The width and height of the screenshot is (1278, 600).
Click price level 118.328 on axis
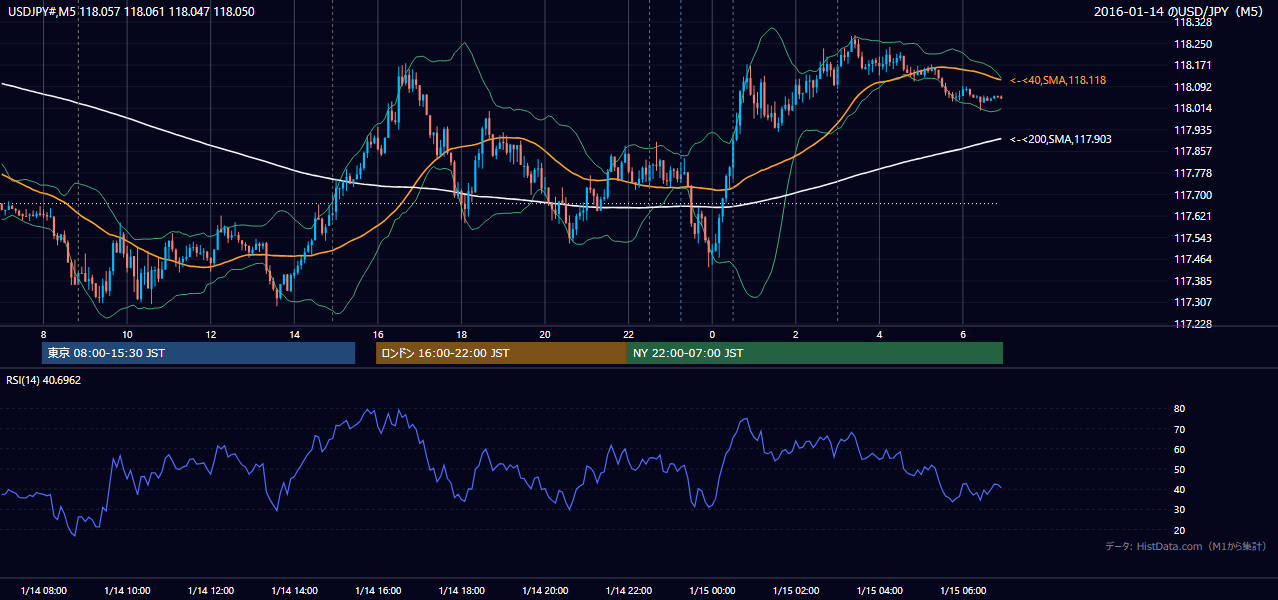point(1192,22)
